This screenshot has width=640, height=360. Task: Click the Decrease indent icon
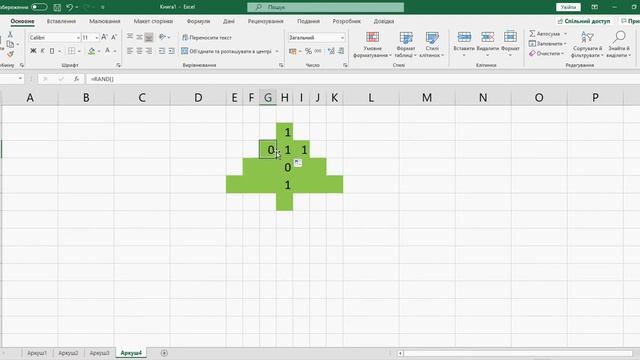point(162,51)
